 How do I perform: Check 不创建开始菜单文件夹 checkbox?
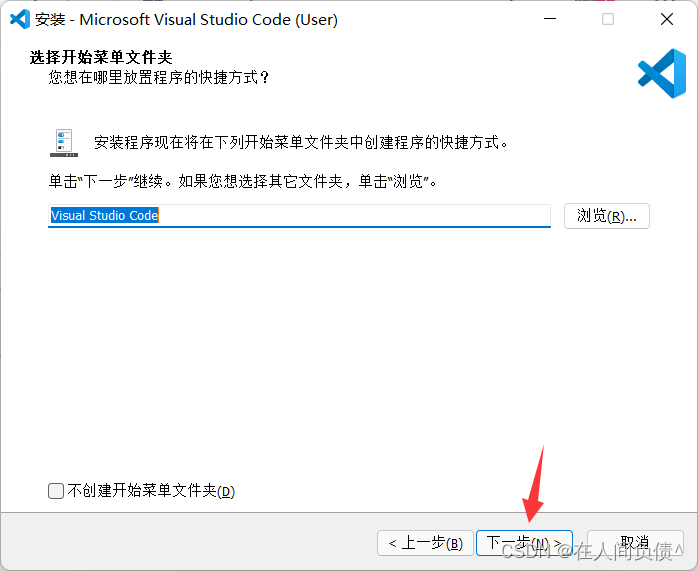point(56,491)
